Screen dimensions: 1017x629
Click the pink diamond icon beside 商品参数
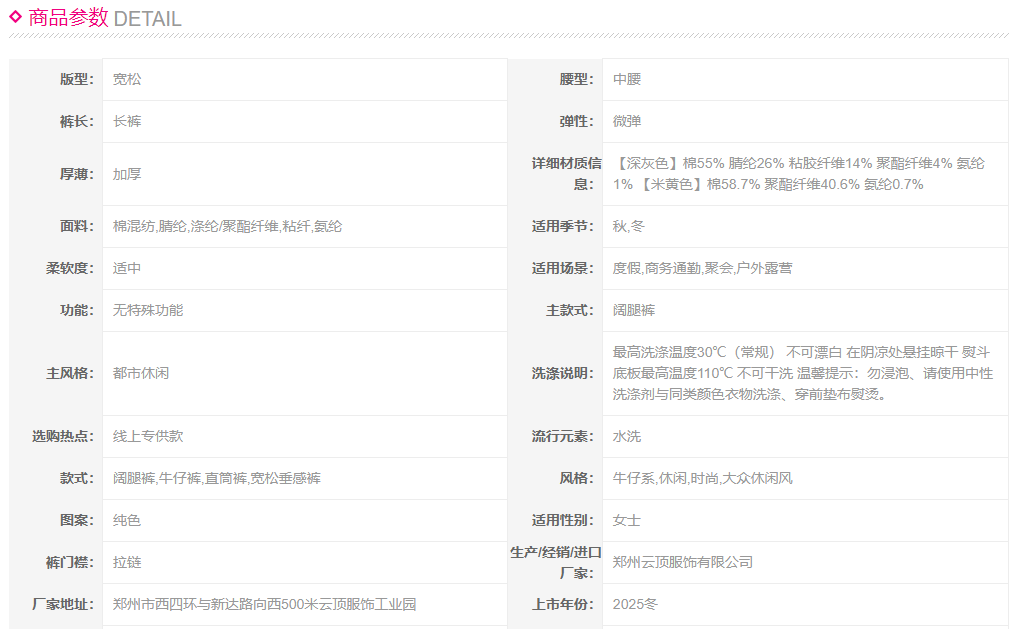pos(16,16)
